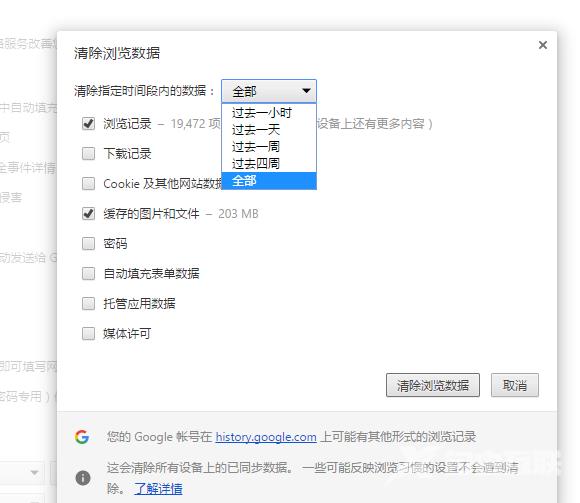This screenshot has width=580, height=503.
Task: Click the 清除浏览数据 button
Action: point(433,385)
